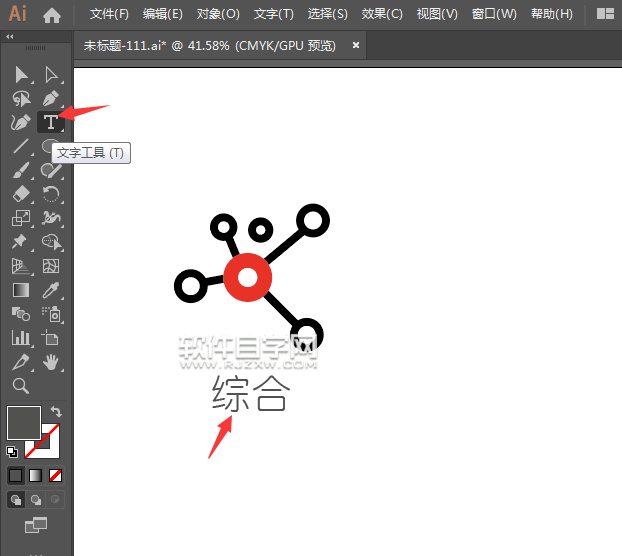
Task: Select the Lasso tool
Action: coord(21,98)
